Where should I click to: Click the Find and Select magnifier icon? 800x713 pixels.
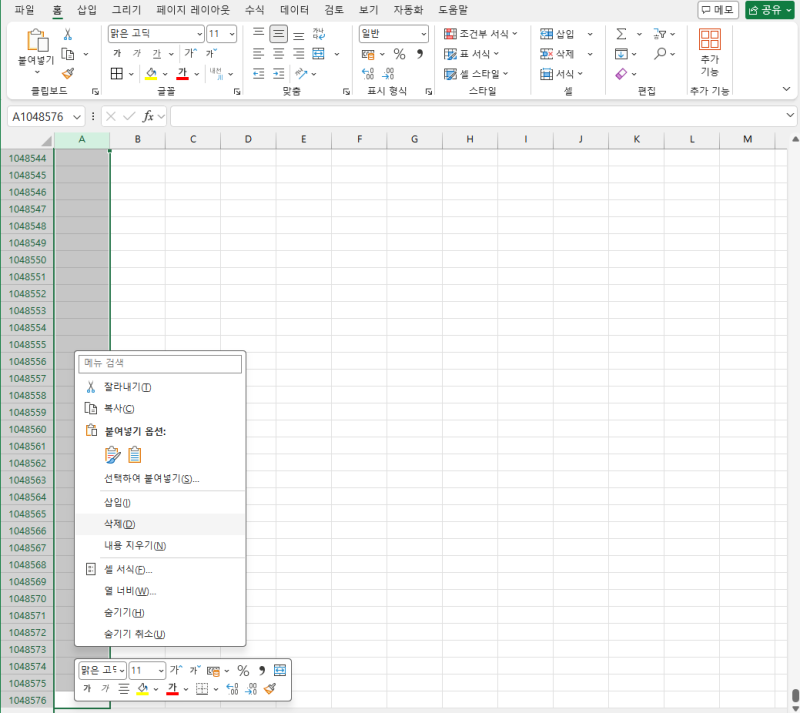tap(660, 54)
